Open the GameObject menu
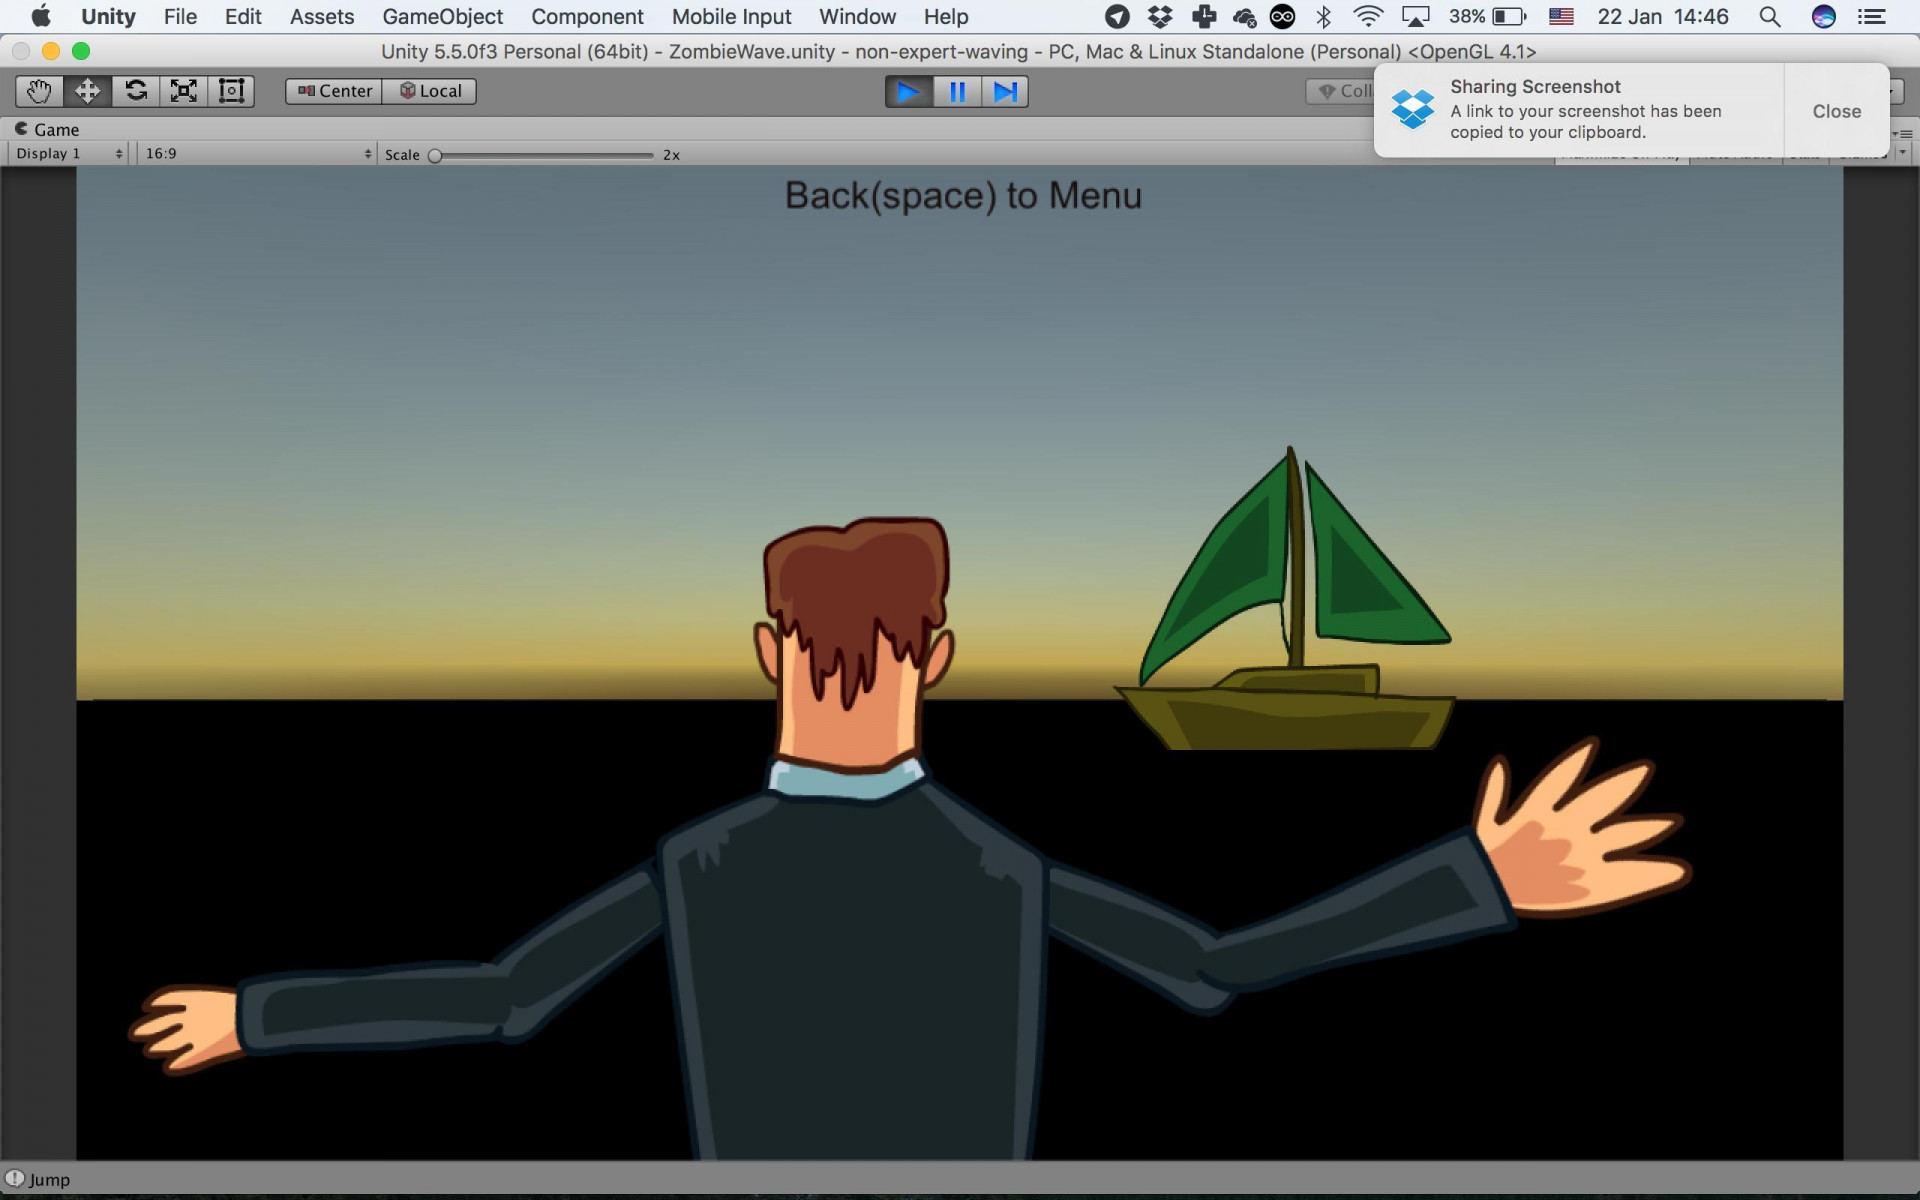 point(442,17)
